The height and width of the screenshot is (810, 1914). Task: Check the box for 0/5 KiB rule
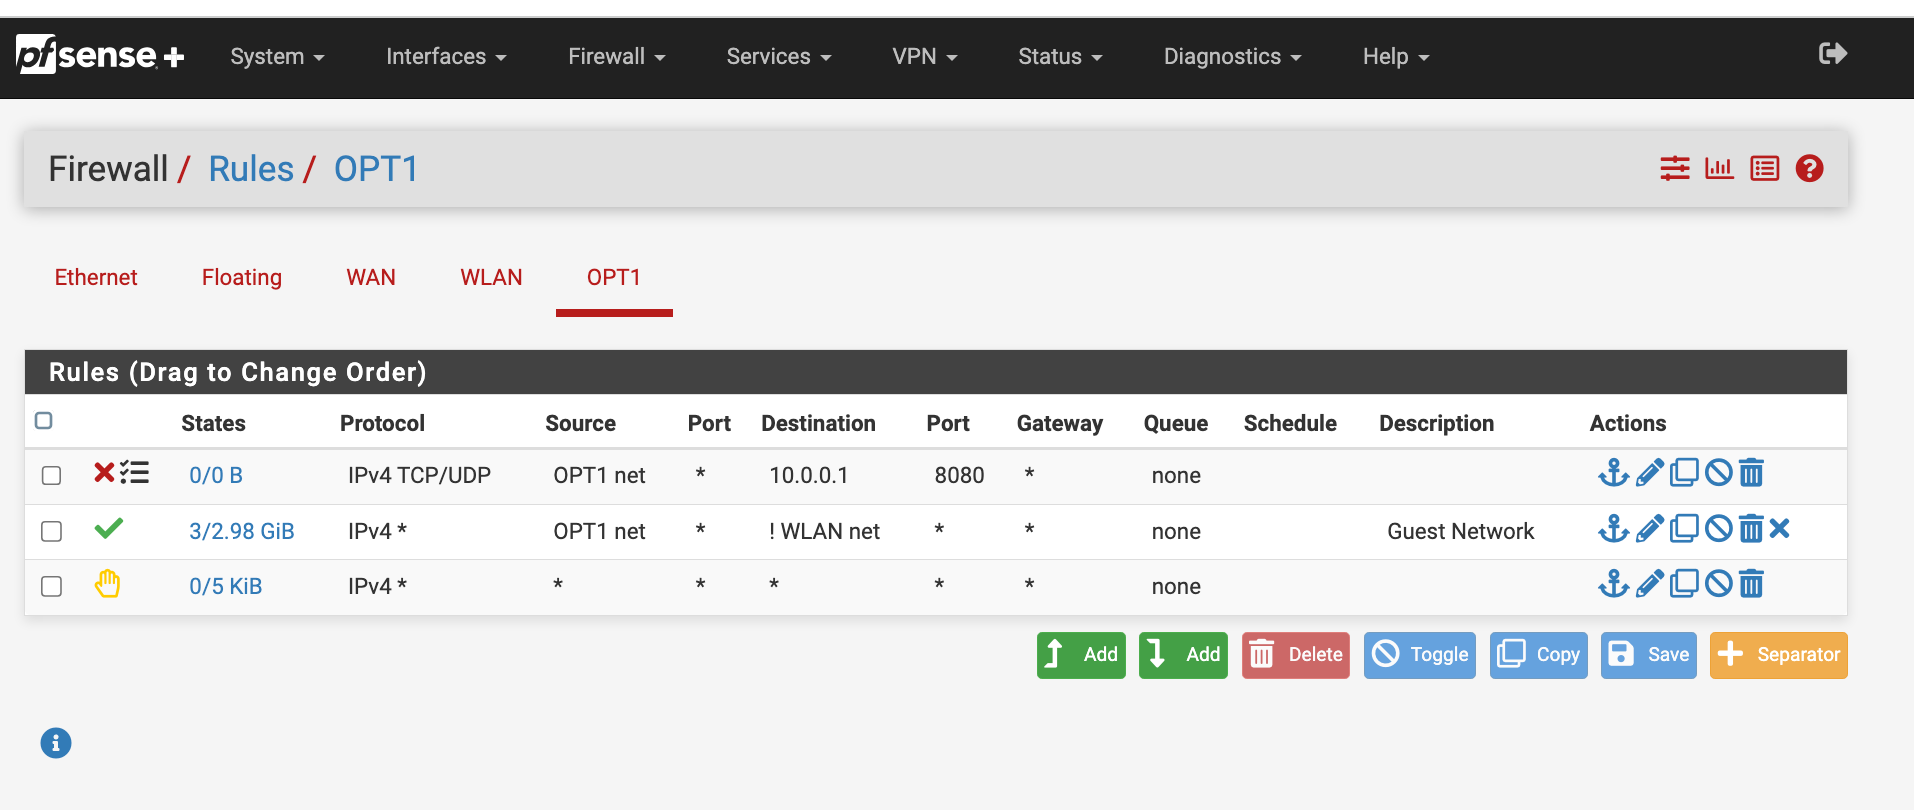(51, 586)
